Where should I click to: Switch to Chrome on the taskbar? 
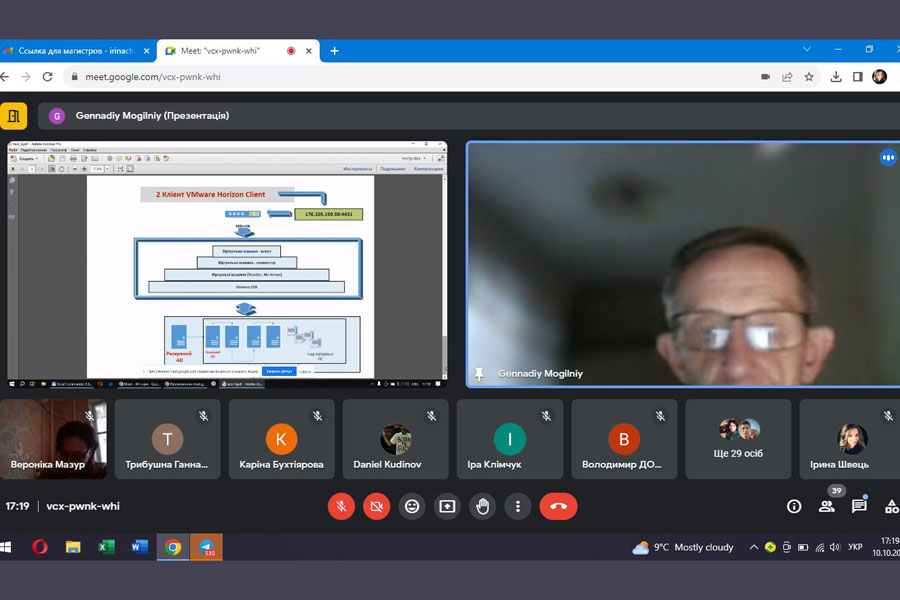pyautogui.click(x=173, y=547)
